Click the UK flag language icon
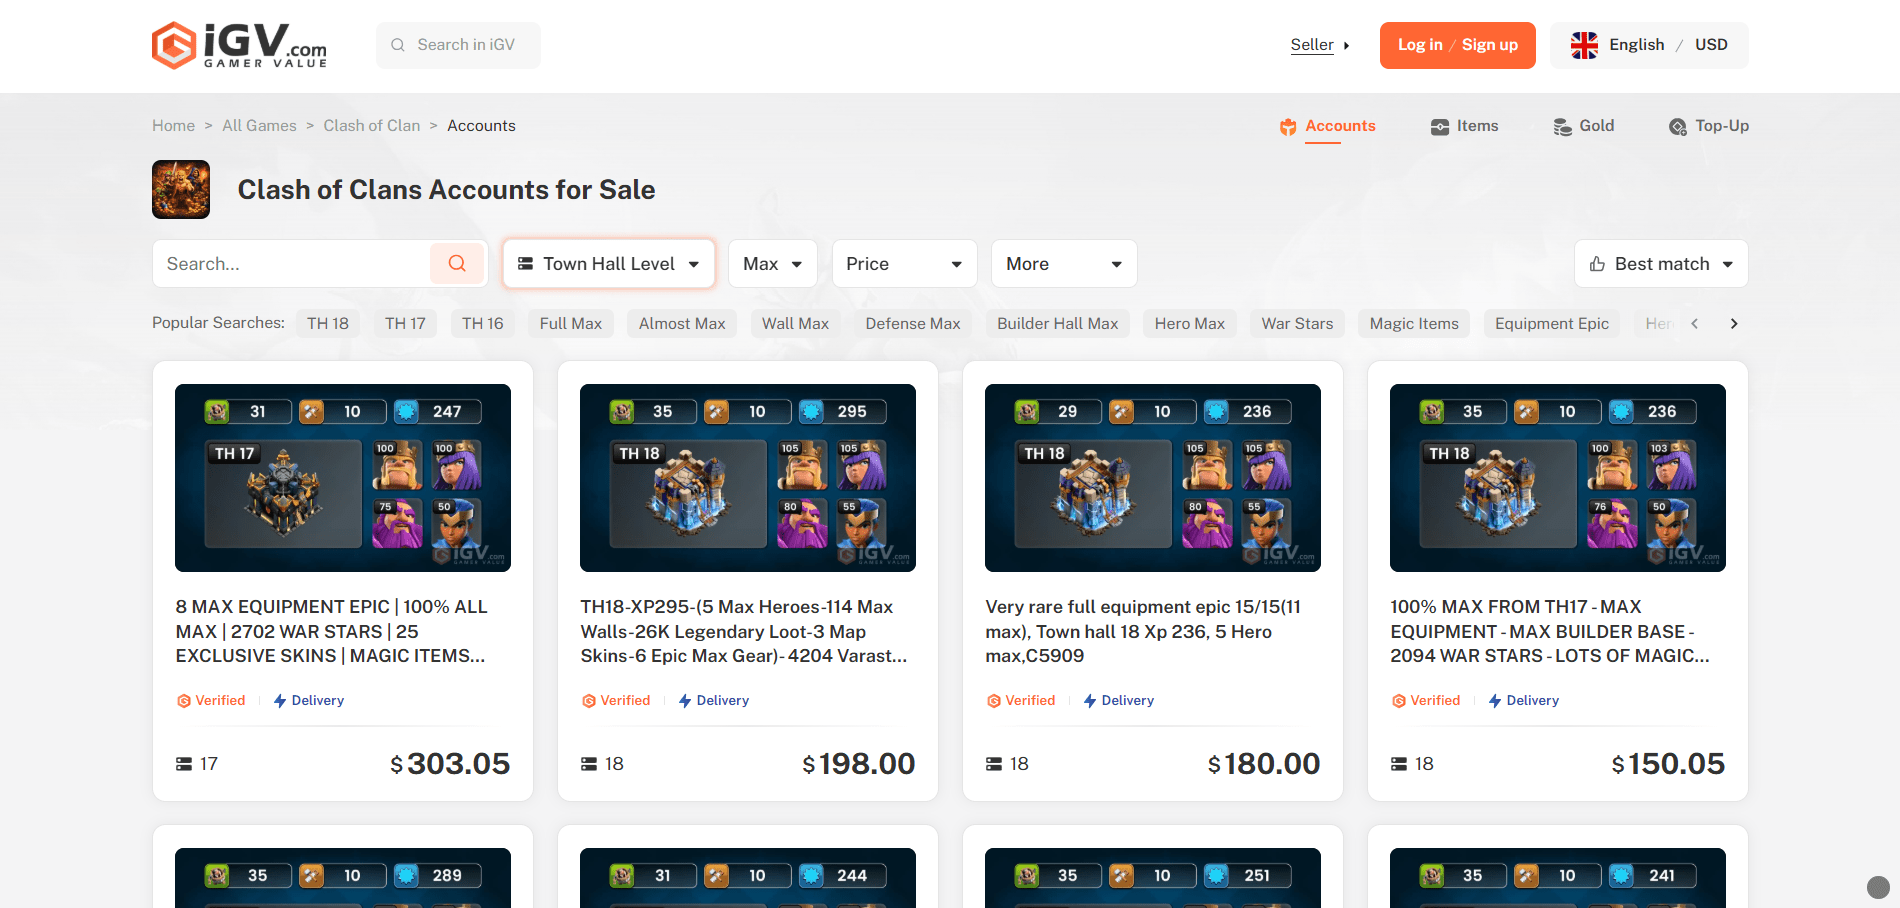This screenshot has height=908, width=1900. pyautogui.click(x=1584, y=45)
